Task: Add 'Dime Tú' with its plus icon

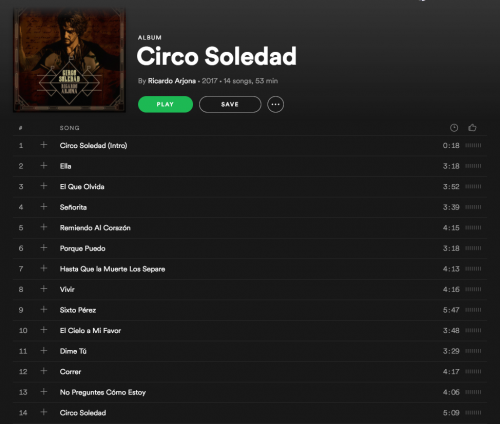Action: pos(44,350)
